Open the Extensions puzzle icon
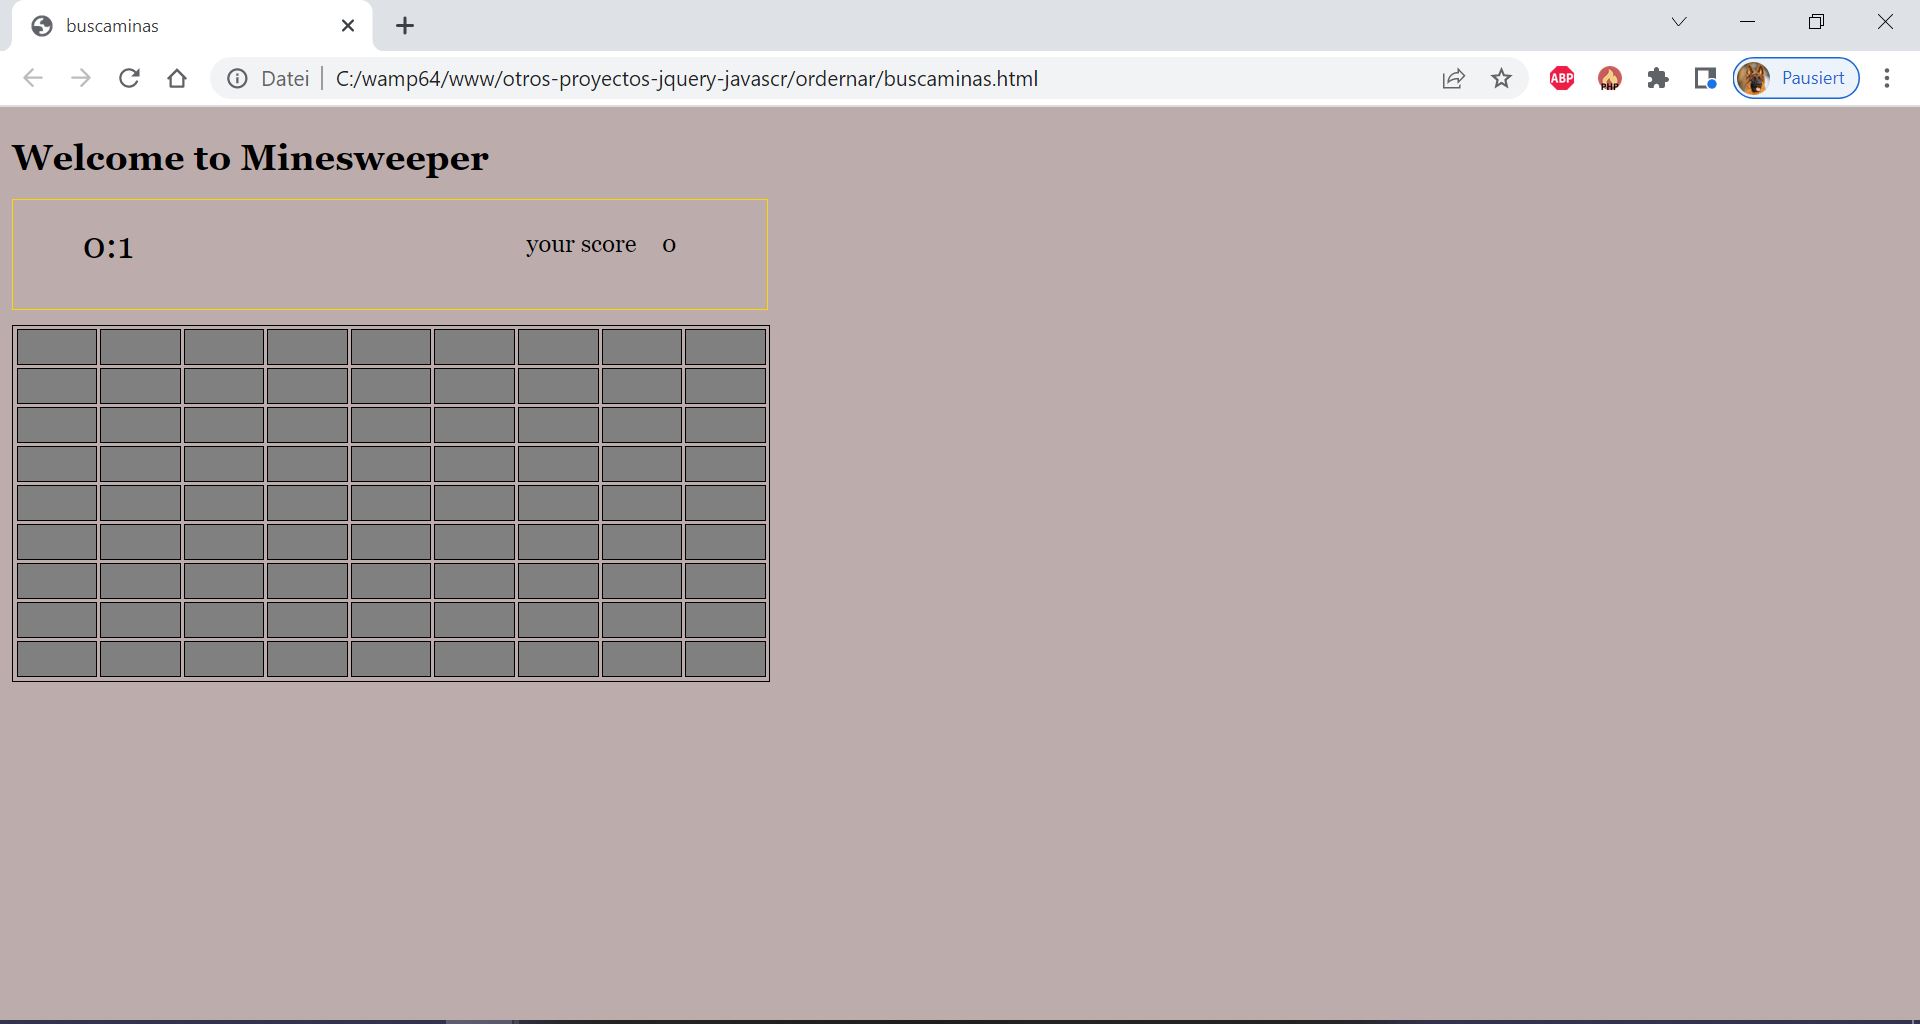Image resolution: width=1920 pixels, height=1024 pixels. click(1657, 78)
